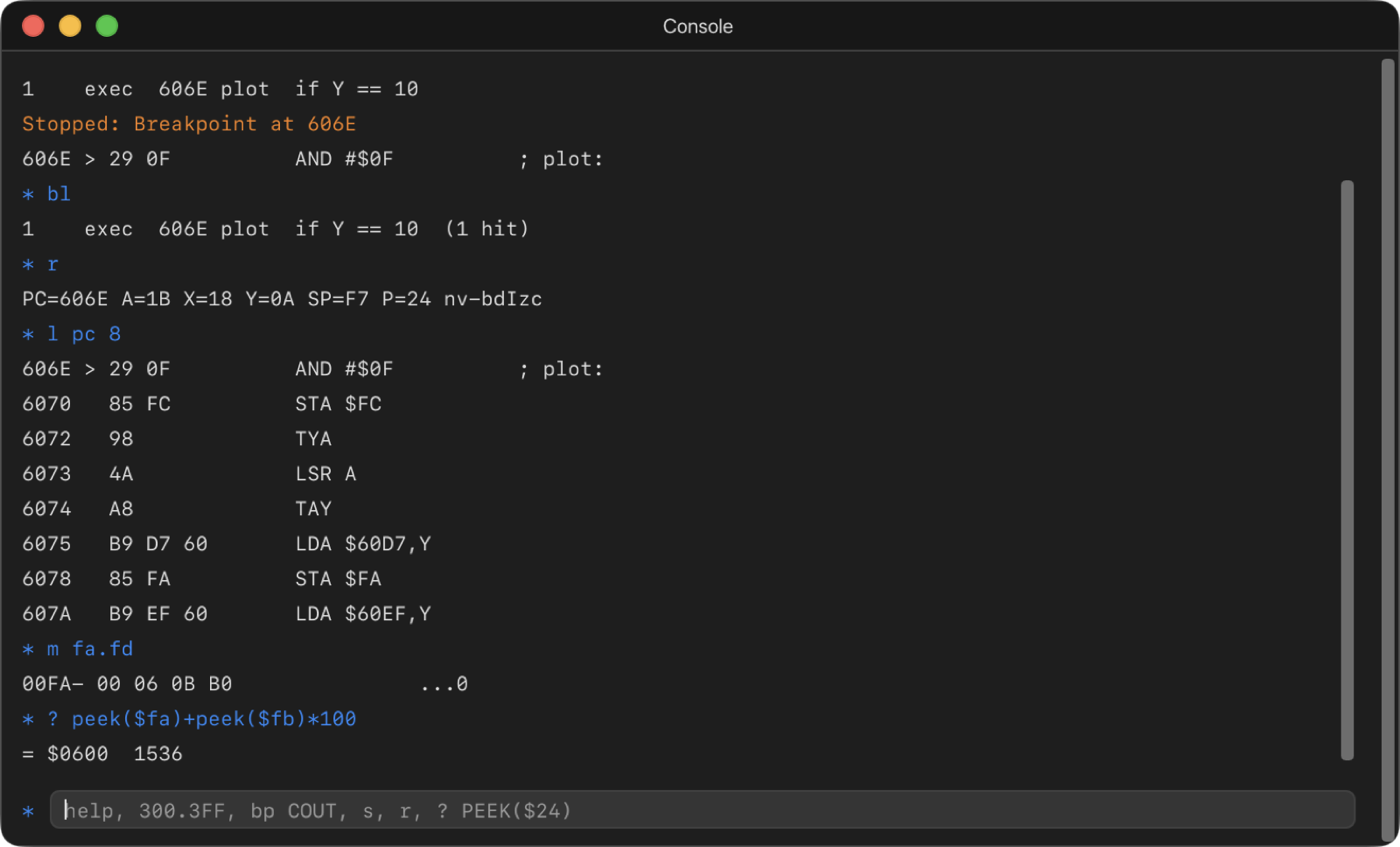Click the "Console" window title

click(698, 27)
